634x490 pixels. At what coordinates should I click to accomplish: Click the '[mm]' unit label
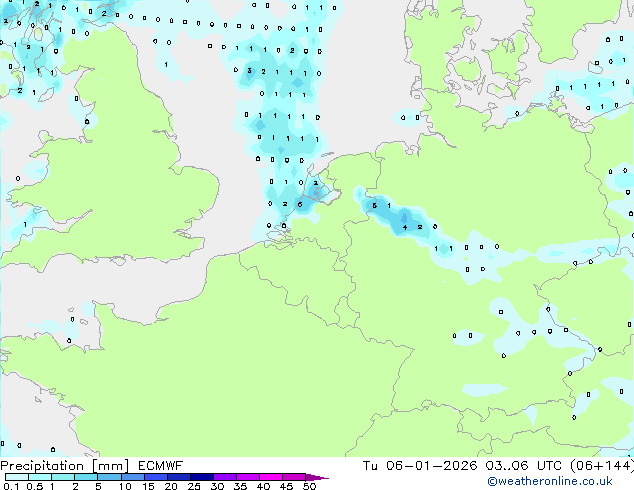[110, 466]
